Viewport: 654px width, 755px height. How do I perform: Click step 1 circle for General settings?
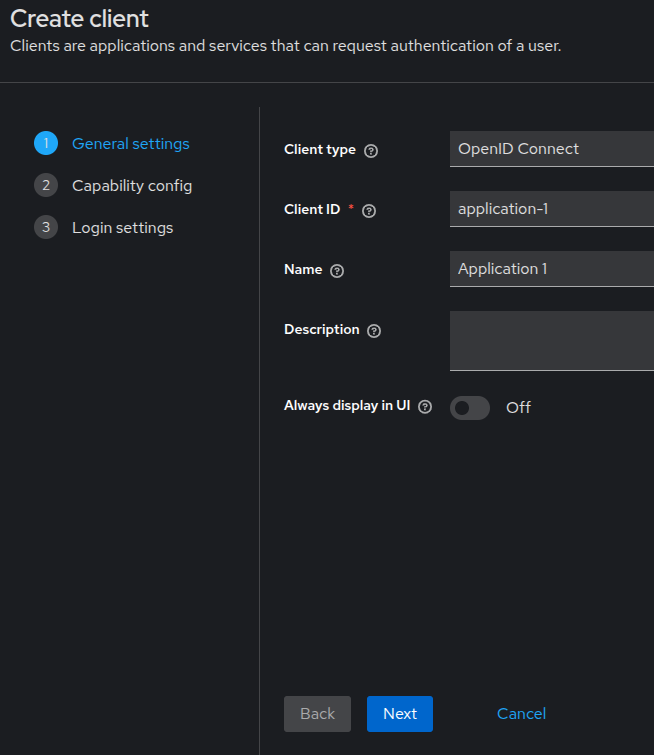46,143
